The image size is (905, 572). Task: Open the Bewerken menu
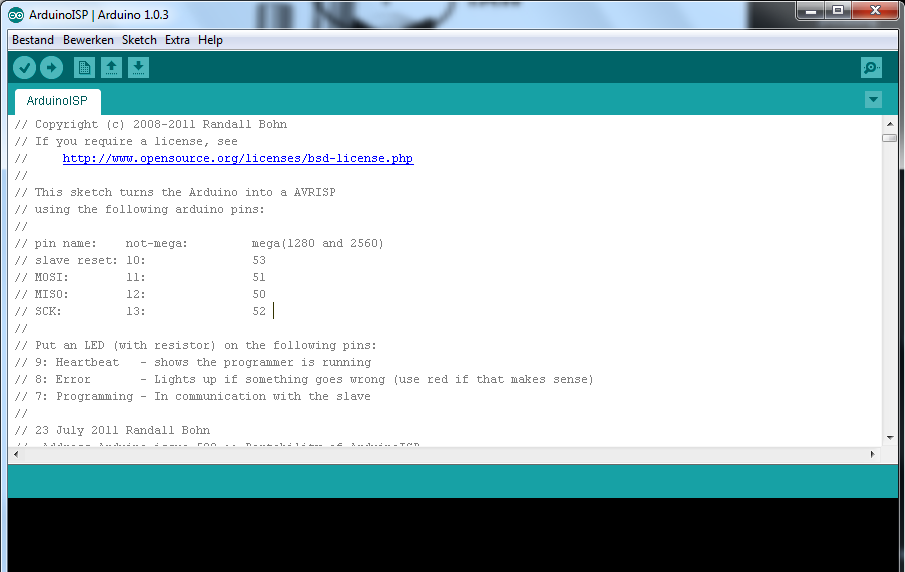coord(88,40)
